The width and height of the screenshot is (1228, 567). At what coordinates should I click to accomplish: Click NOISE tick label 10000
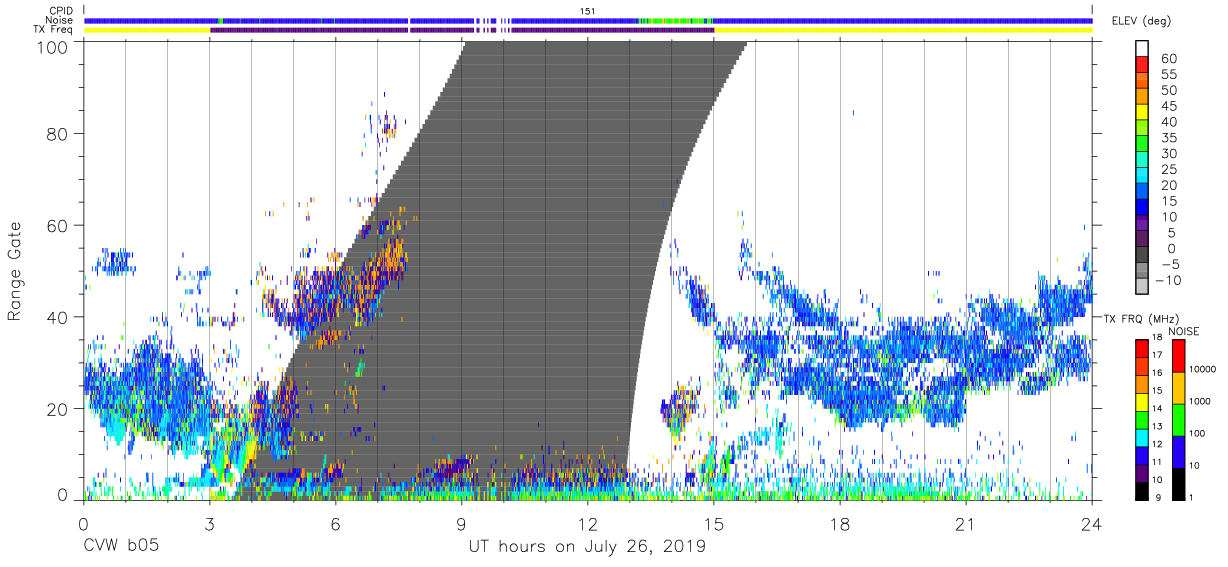[x=1203, y=369]
